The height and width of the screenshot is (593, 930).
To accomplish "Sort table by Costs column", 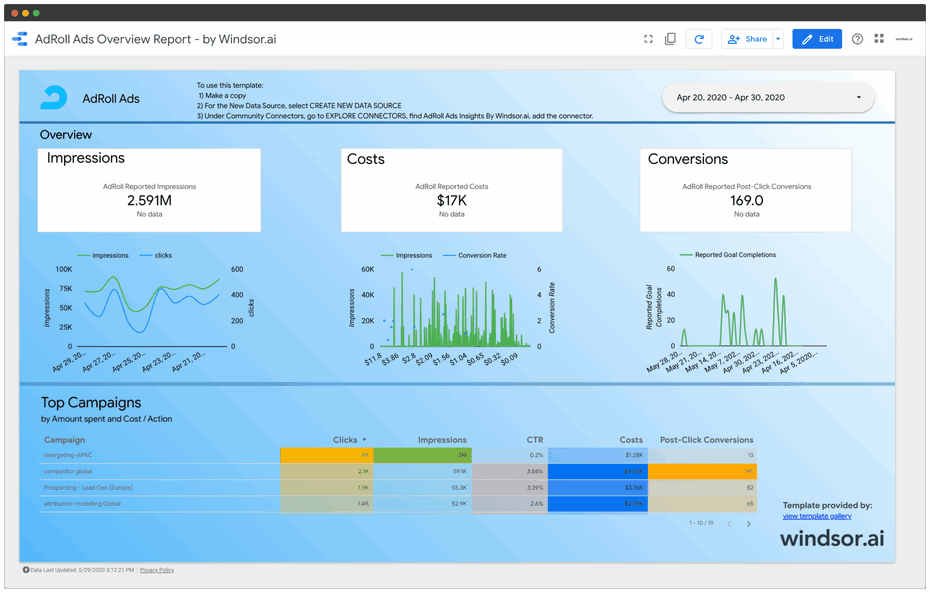I will point(631,440).
